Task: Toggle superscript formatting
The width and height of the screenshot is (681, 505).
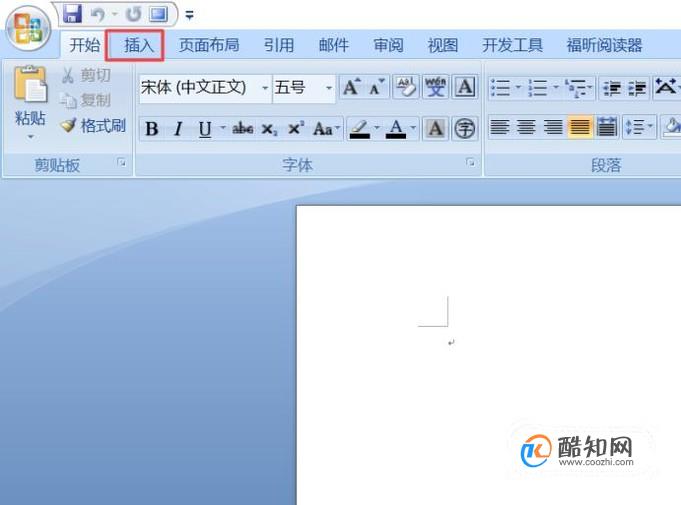Action: click(x=296, y=129)
